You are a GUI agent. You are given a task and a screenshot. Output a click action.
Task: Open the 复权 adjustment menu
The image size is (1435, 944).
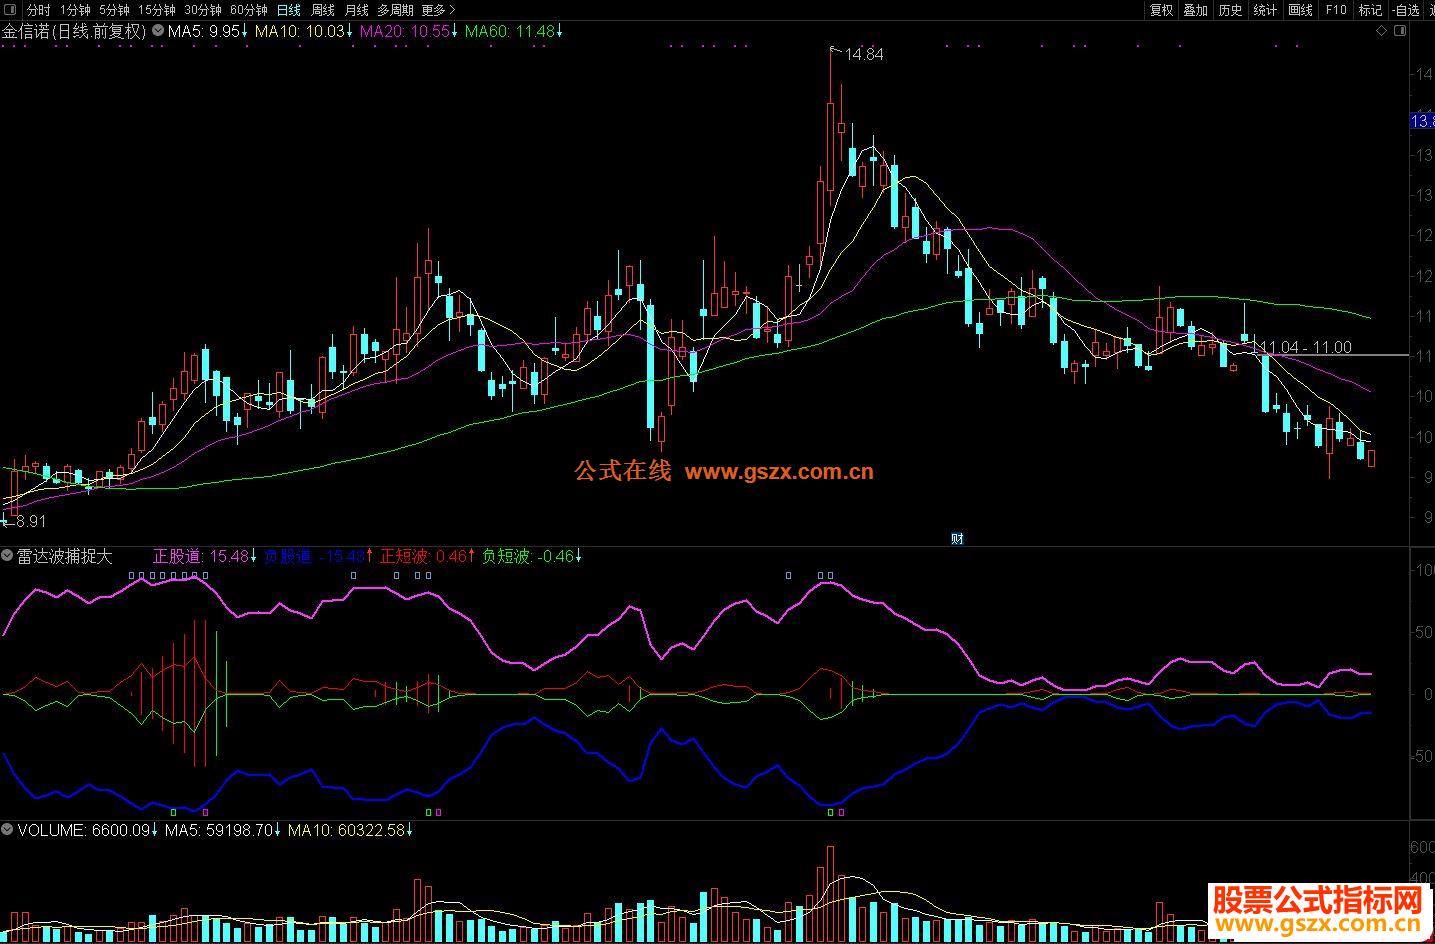coord(1161,10)
